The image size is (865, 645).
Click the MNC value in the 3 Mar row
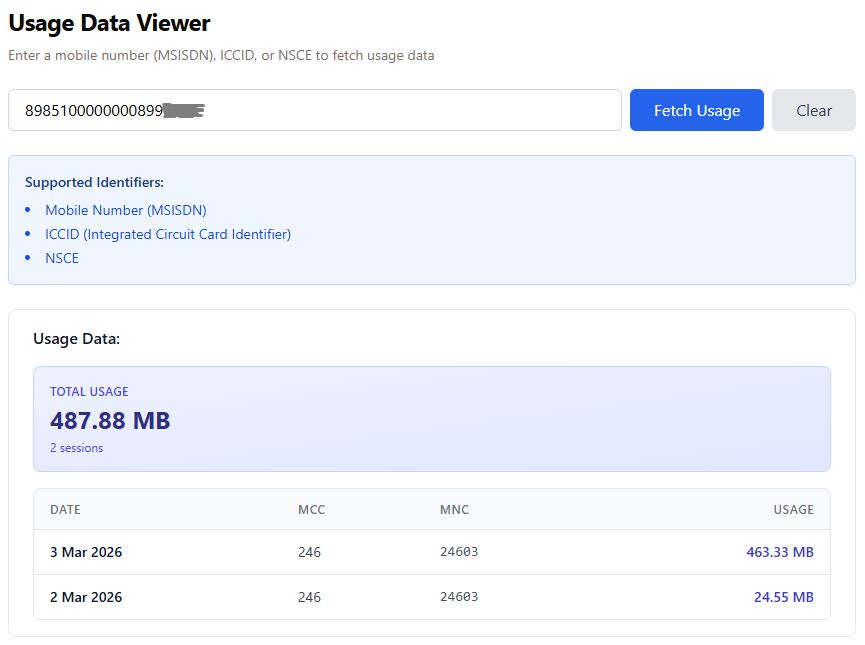(x=459, y=552)
